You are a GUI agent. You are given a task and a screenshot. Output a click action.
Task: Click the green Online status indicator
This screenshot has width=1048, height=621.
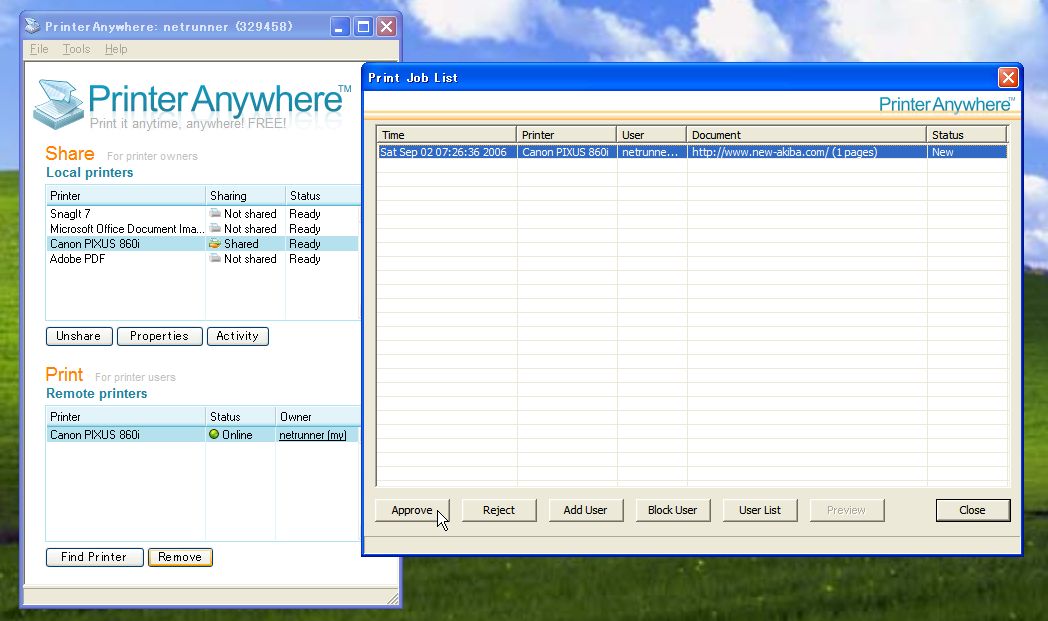pyautogui.click(x=214, y=434)
